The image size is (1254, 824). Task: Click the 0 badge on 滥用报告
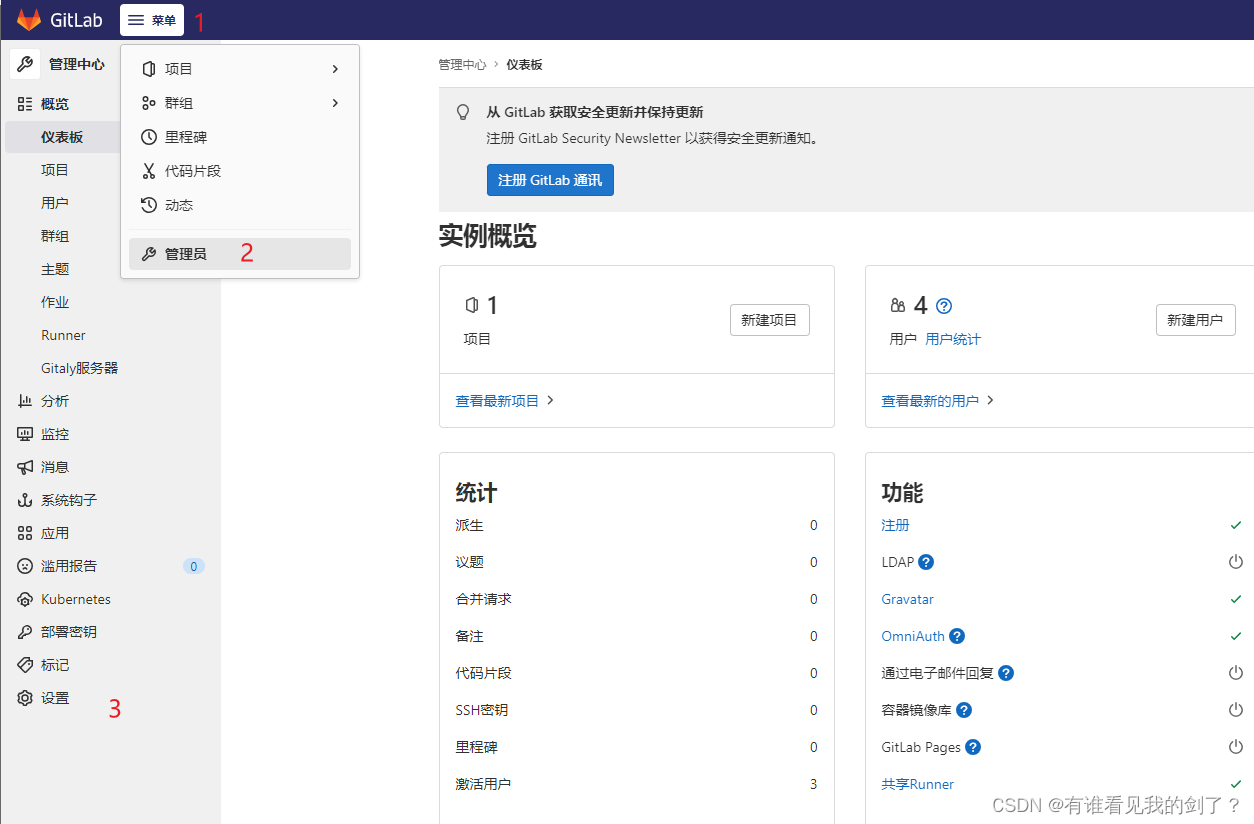click(x=194, y=566)
